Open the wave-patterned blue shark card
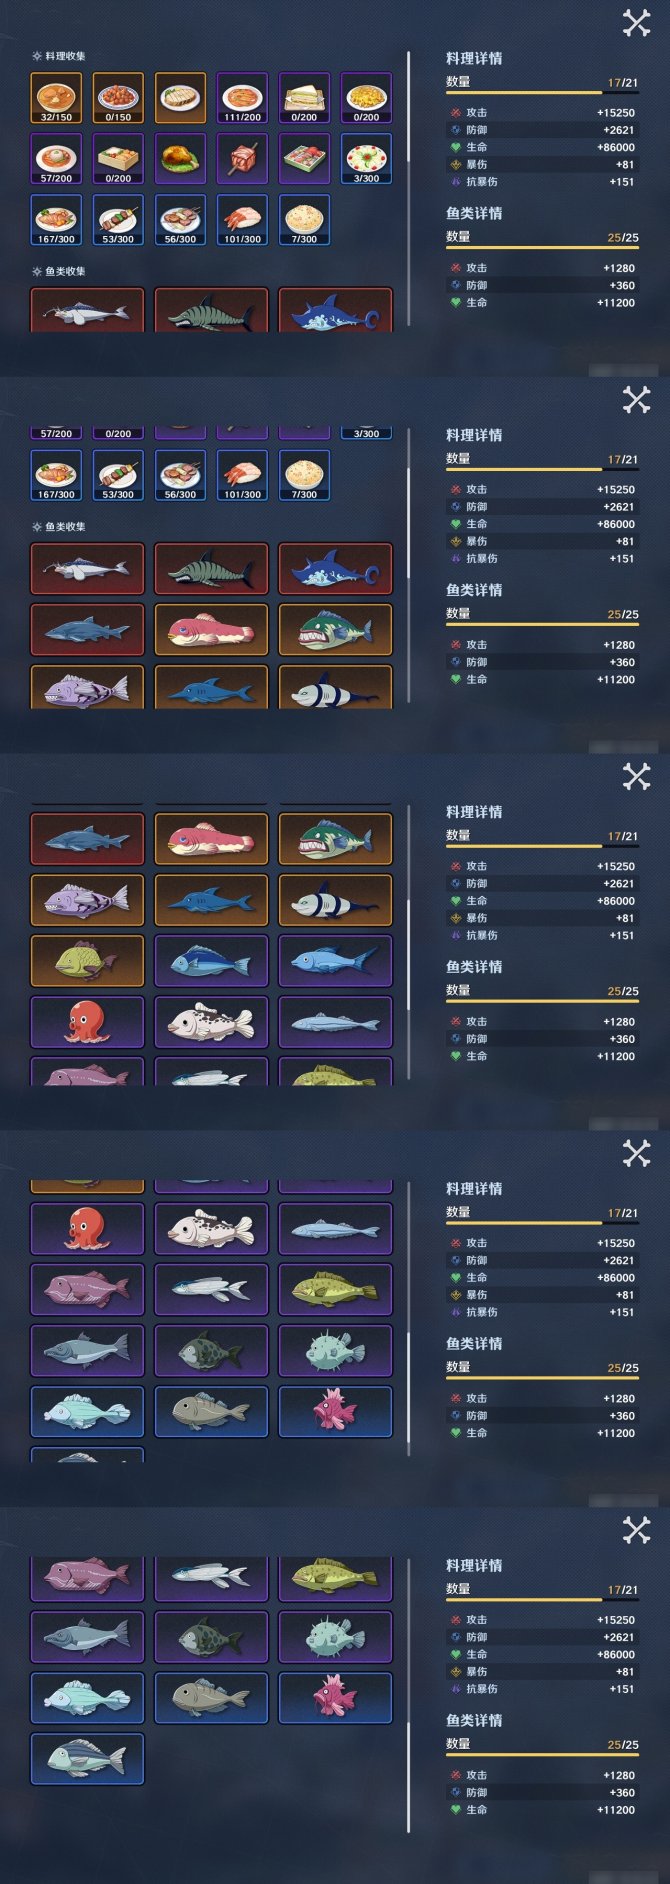This screenshot has height=1884, width=670. click(335, 568)
